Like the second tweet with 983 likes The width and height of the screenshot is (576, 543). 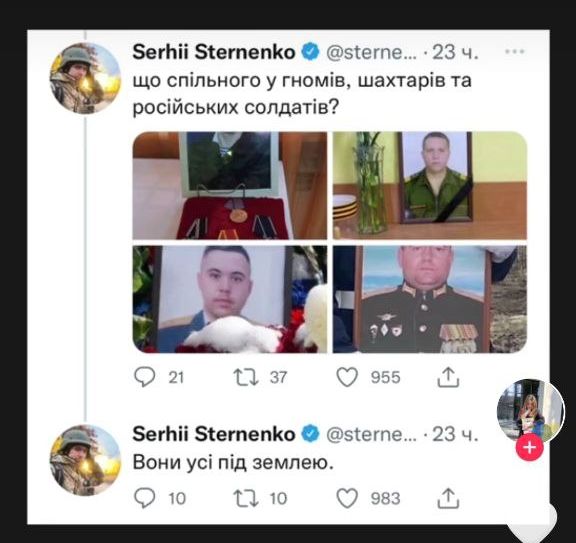347,498
